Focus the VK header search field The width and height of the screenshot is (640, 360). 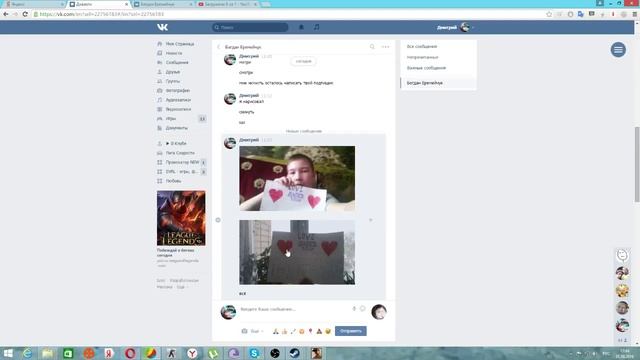(x=250, y=27)
